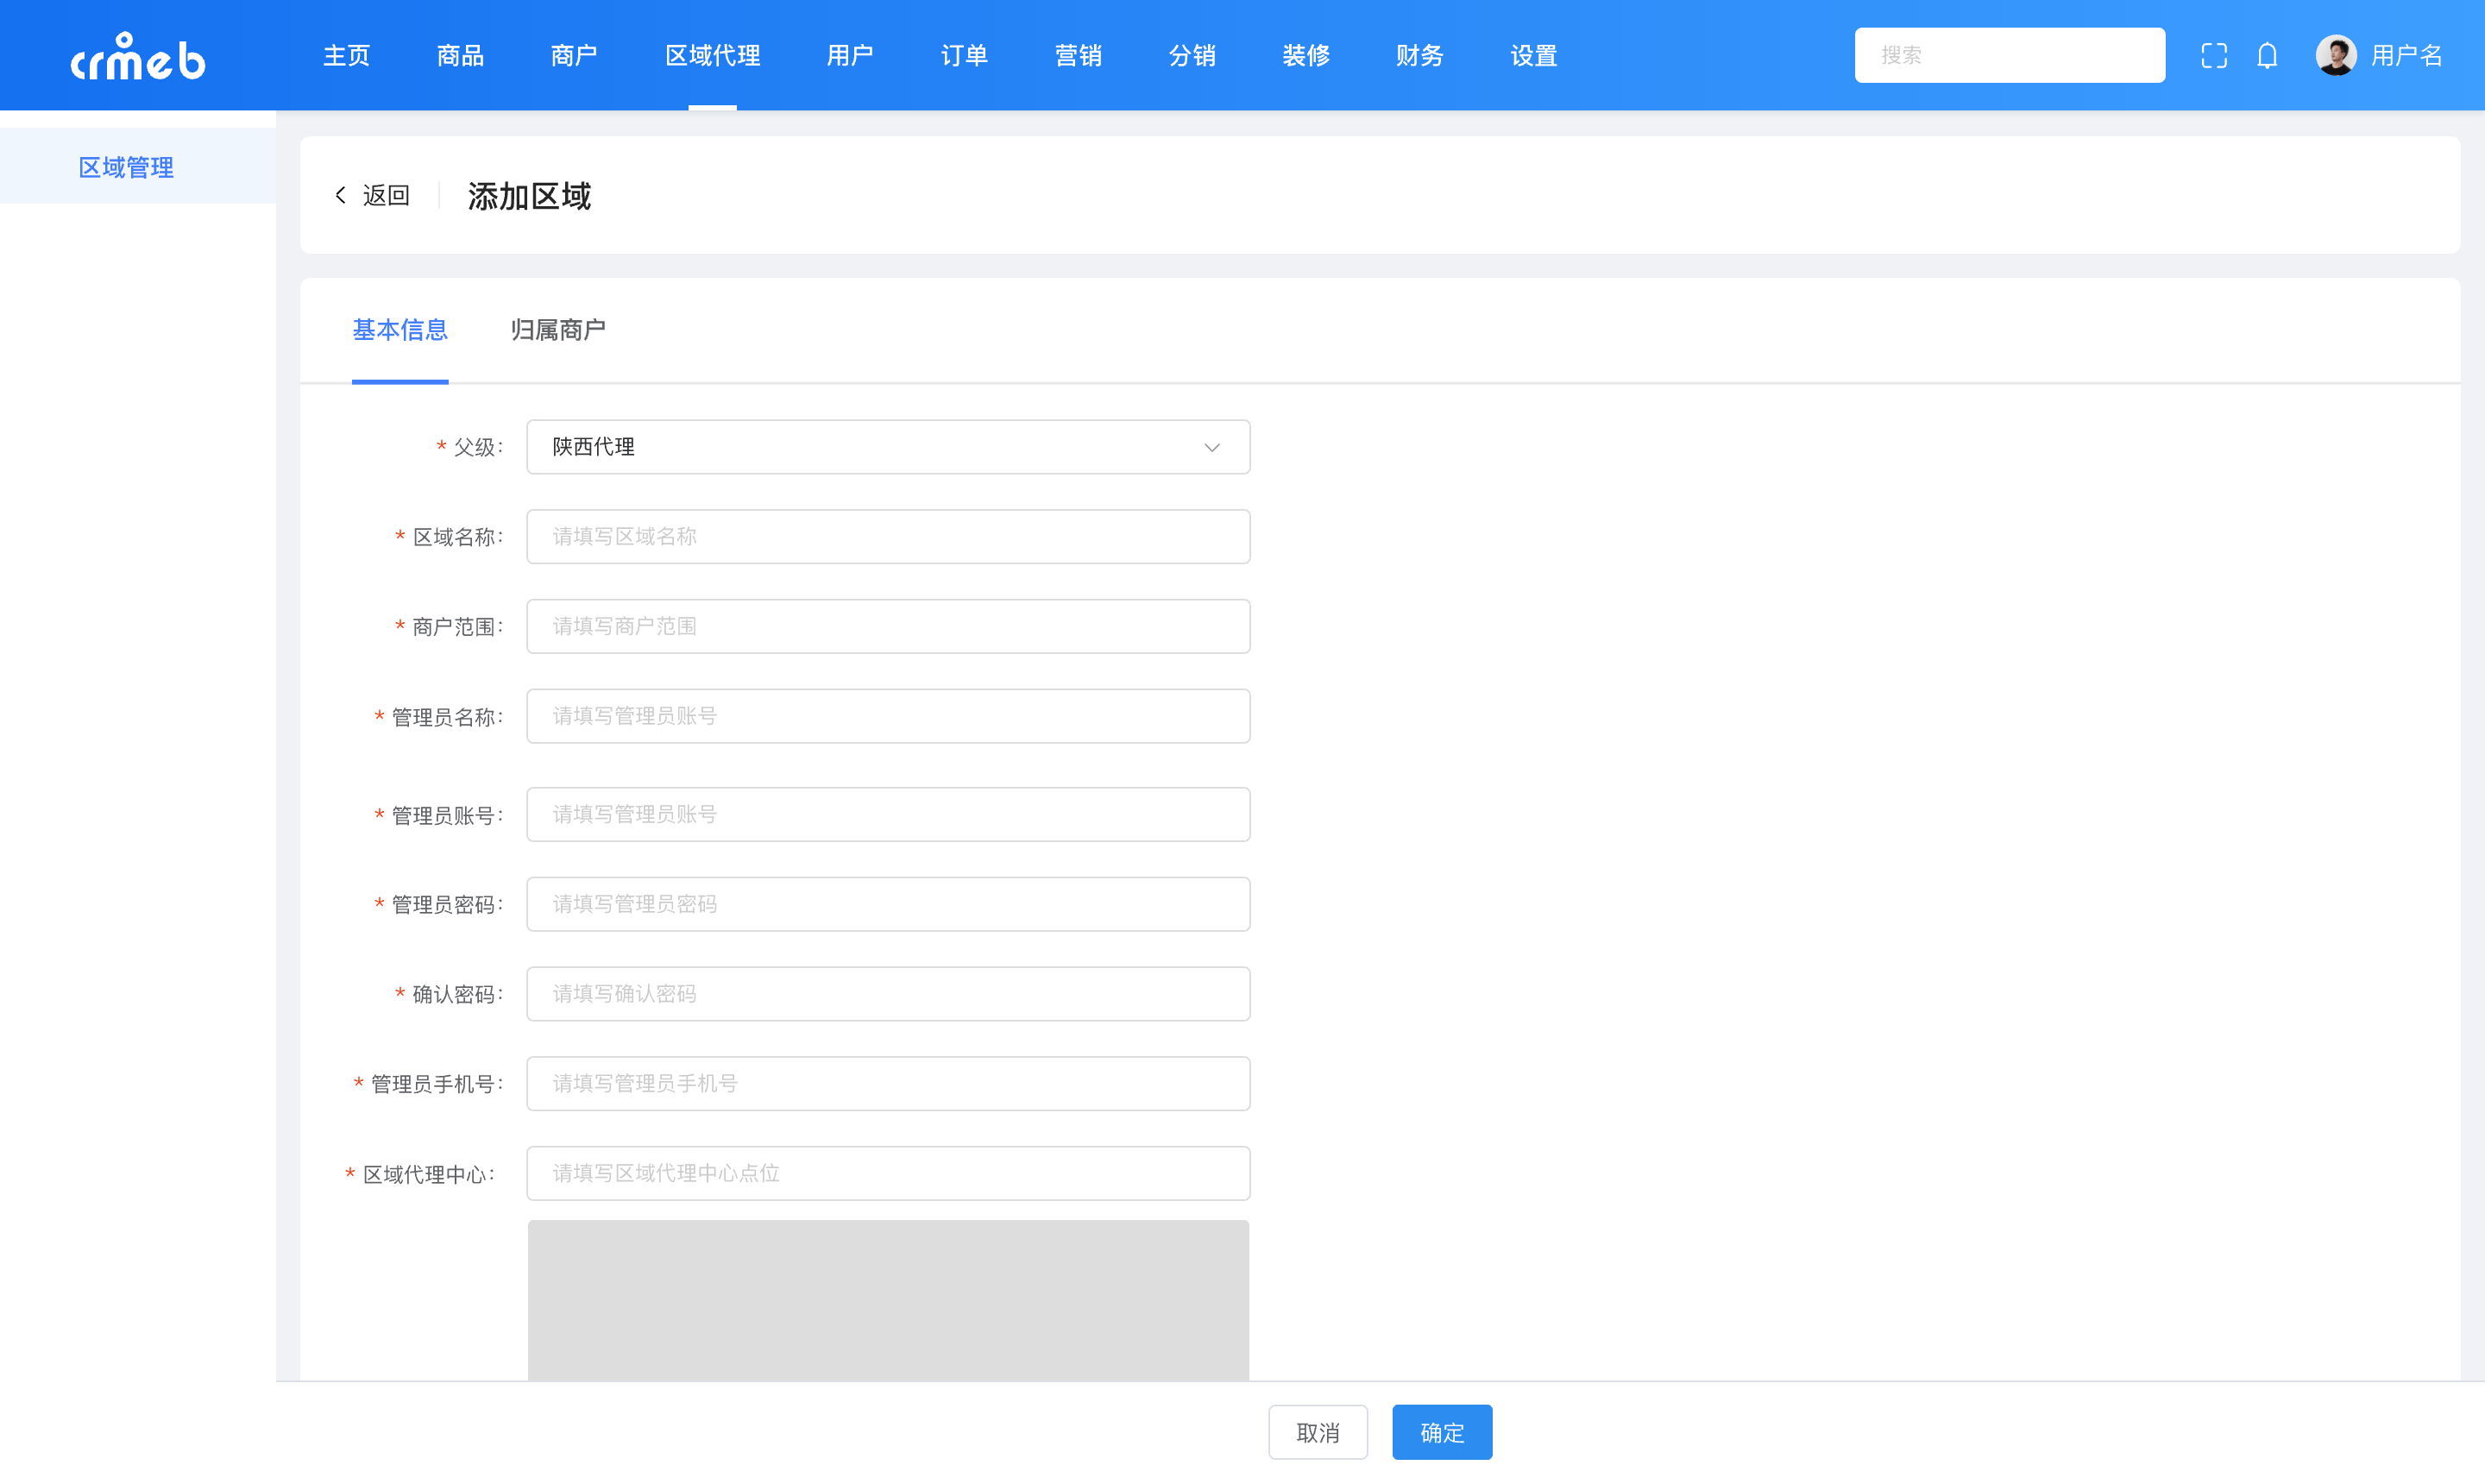Click the 区域名称 input field
The image size is (2485, 1484).
tap(888, 536)
